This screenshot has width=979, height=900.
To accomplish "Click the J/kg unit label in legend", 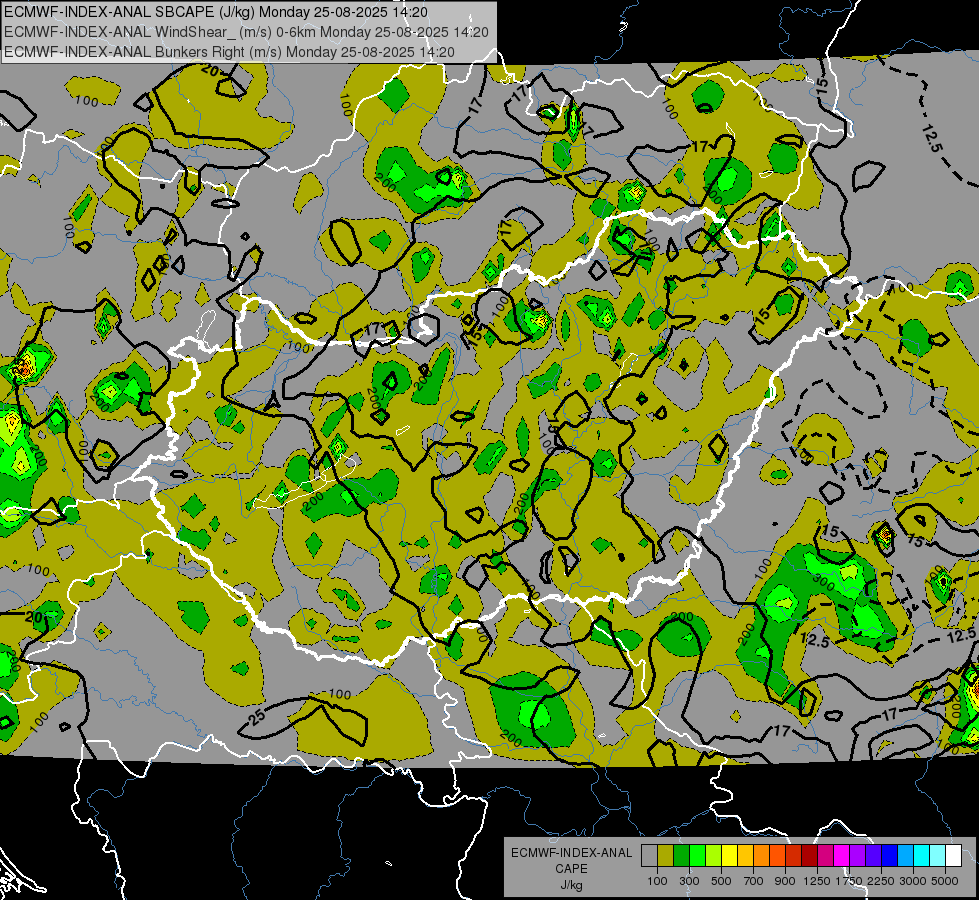I will pos(571,885).
